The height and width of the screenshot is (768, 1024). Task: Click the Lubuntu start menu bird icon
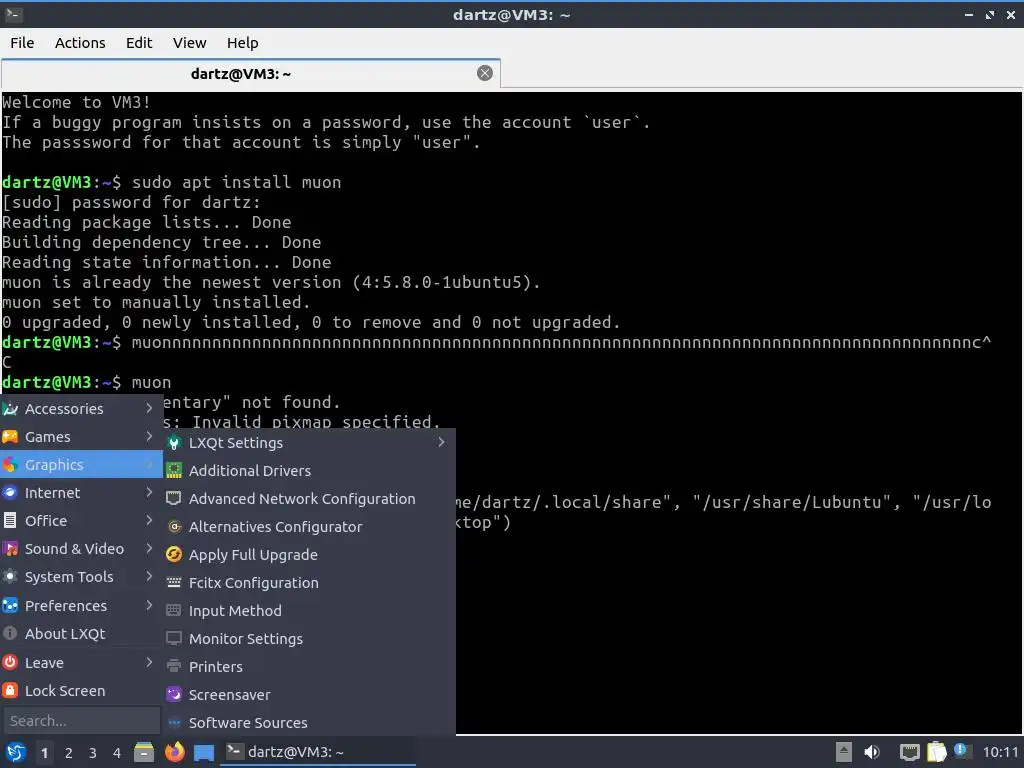(x=16, y=752)
